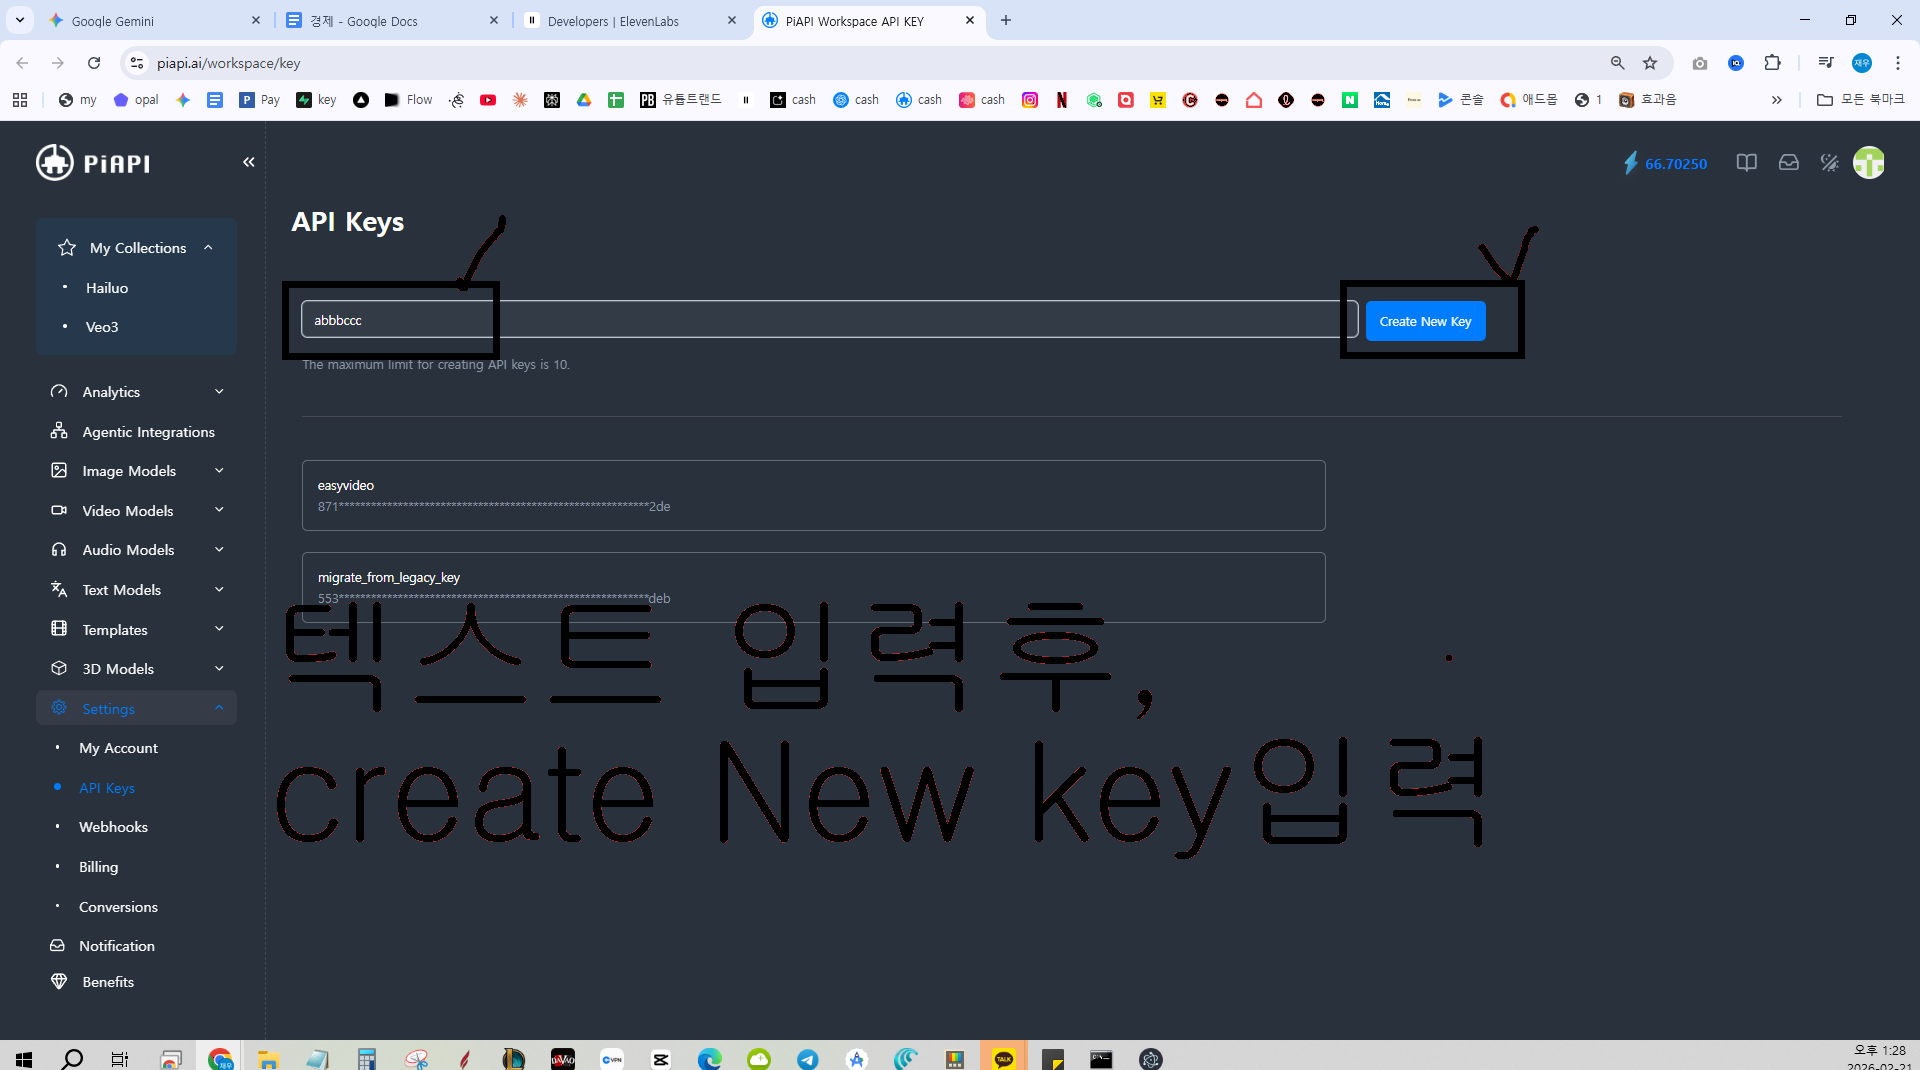1920x1070 pixels.
Task: Click the PiAPI logo
Action: click(93, 162)
